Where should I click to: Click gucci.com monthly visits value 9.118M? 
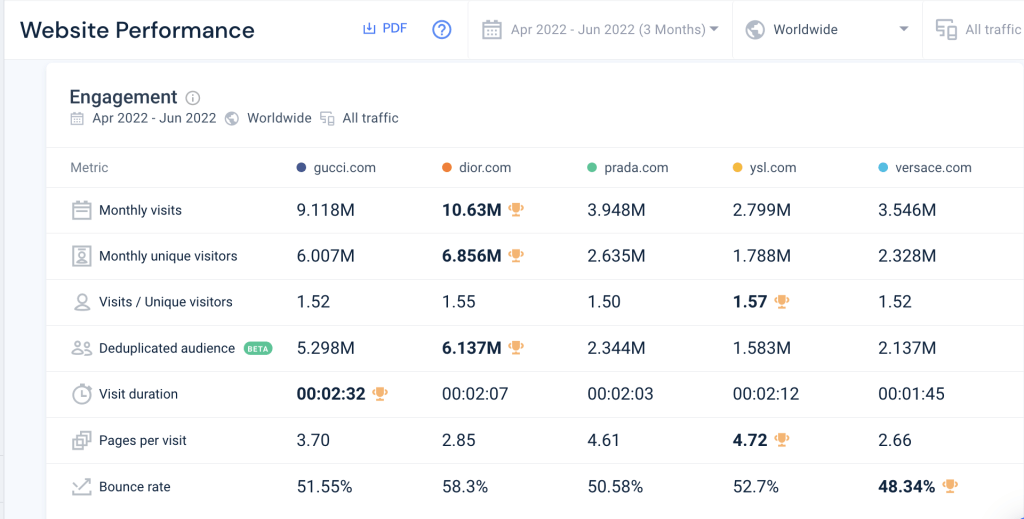(x=325, y=210)
